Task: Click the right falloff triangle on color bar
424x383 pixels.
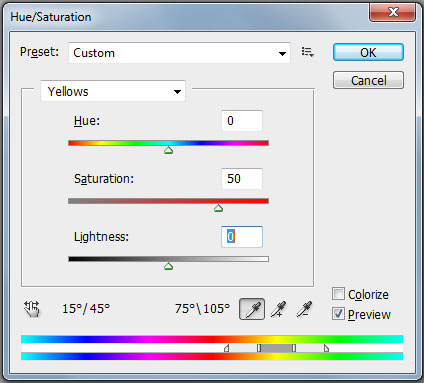Action: [x=326, y=348]
